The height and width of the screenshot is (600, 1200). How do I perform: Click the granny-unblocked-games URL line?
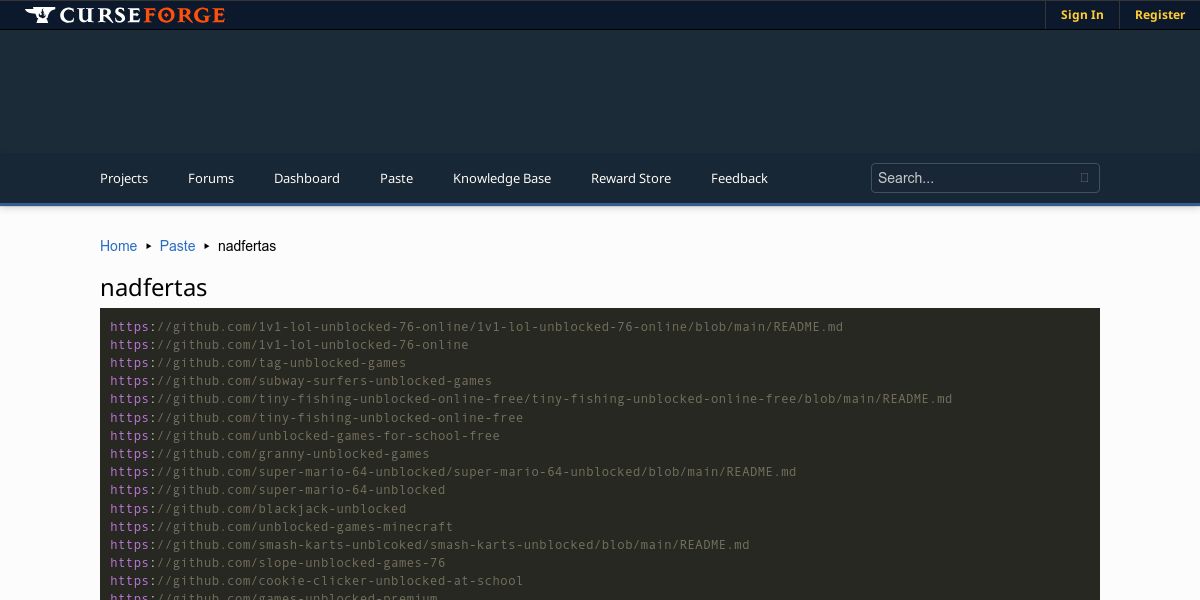click(270, 454)
